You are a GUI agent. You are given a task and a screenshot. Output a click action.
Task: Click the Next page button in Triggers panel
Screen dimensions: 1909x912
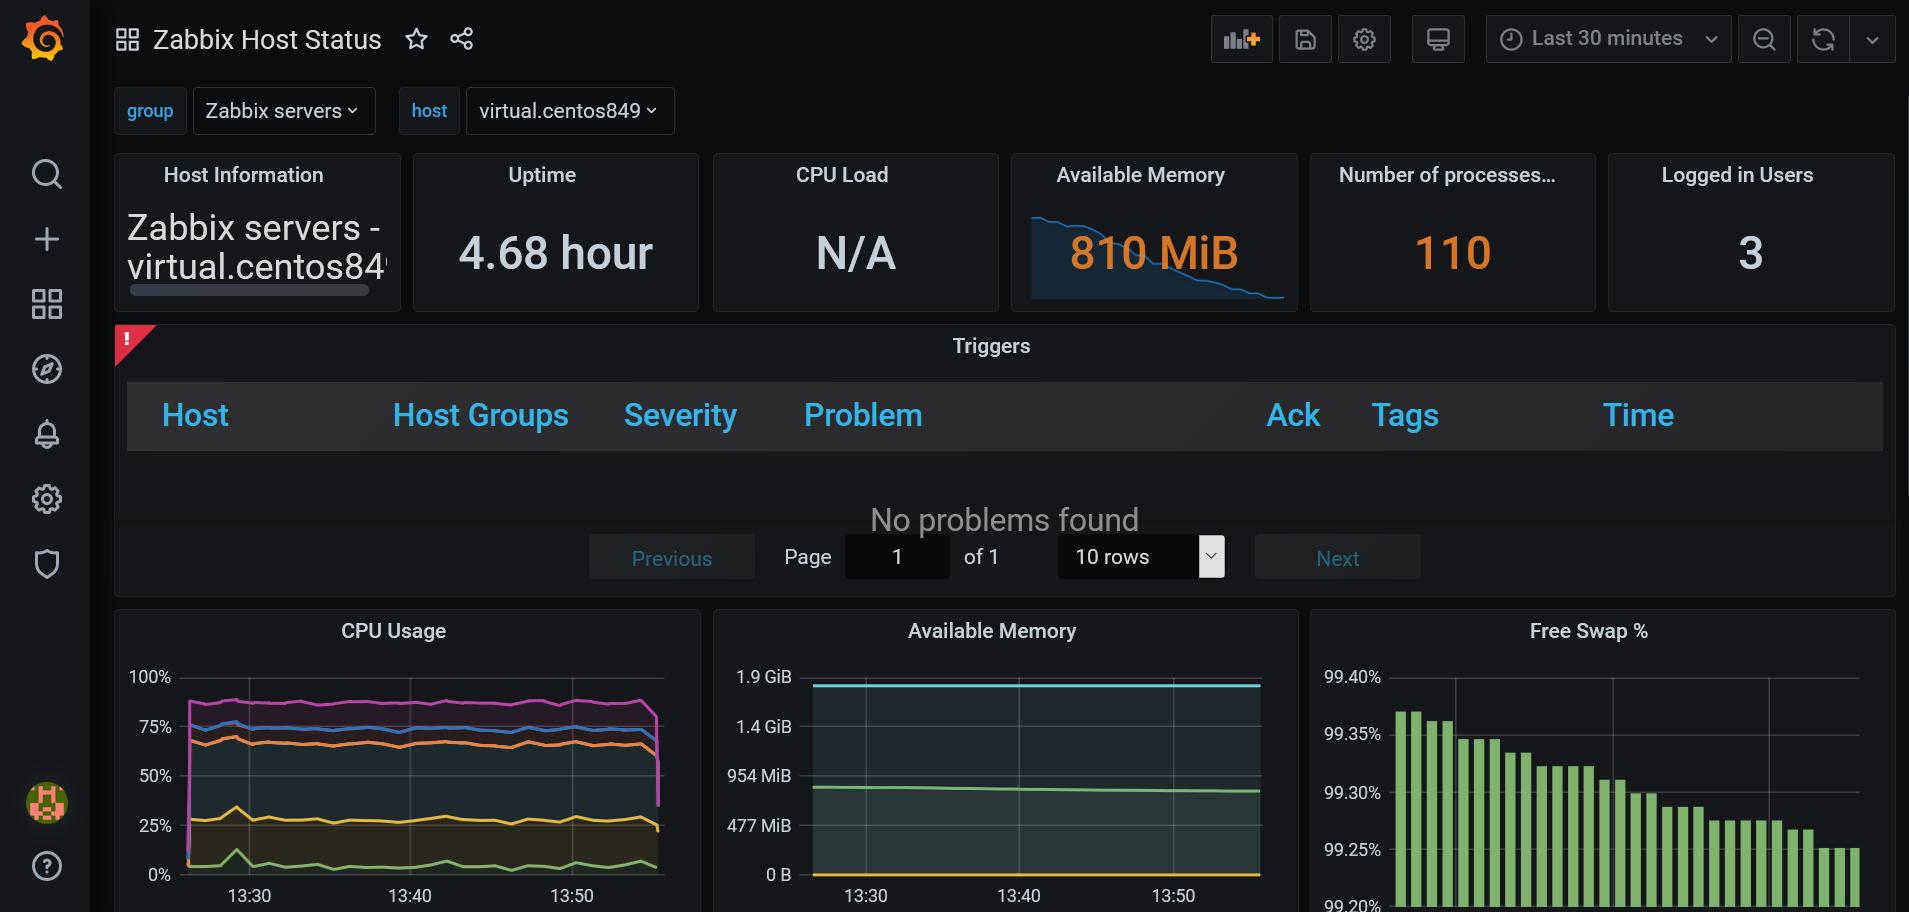(1336, 556)
